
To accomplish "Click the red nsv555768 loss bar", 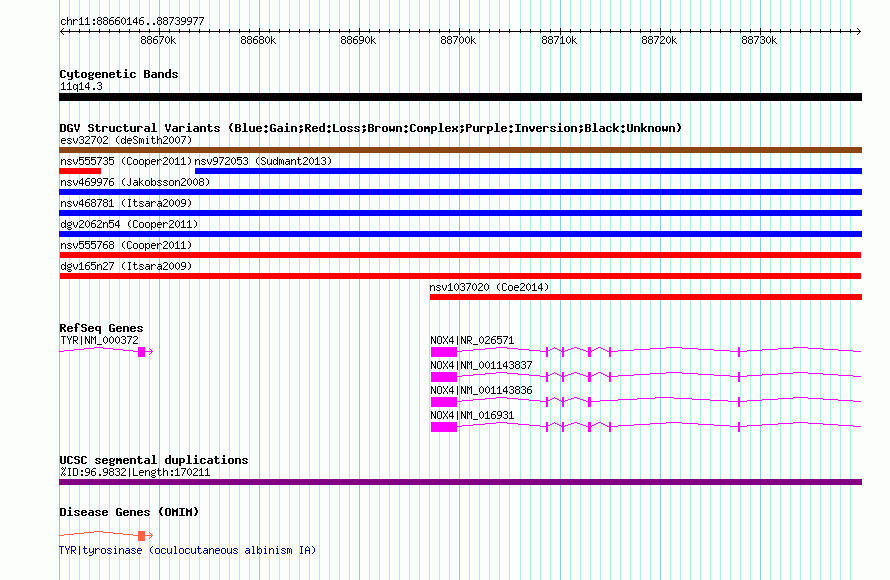I will [x=460, y=255].
